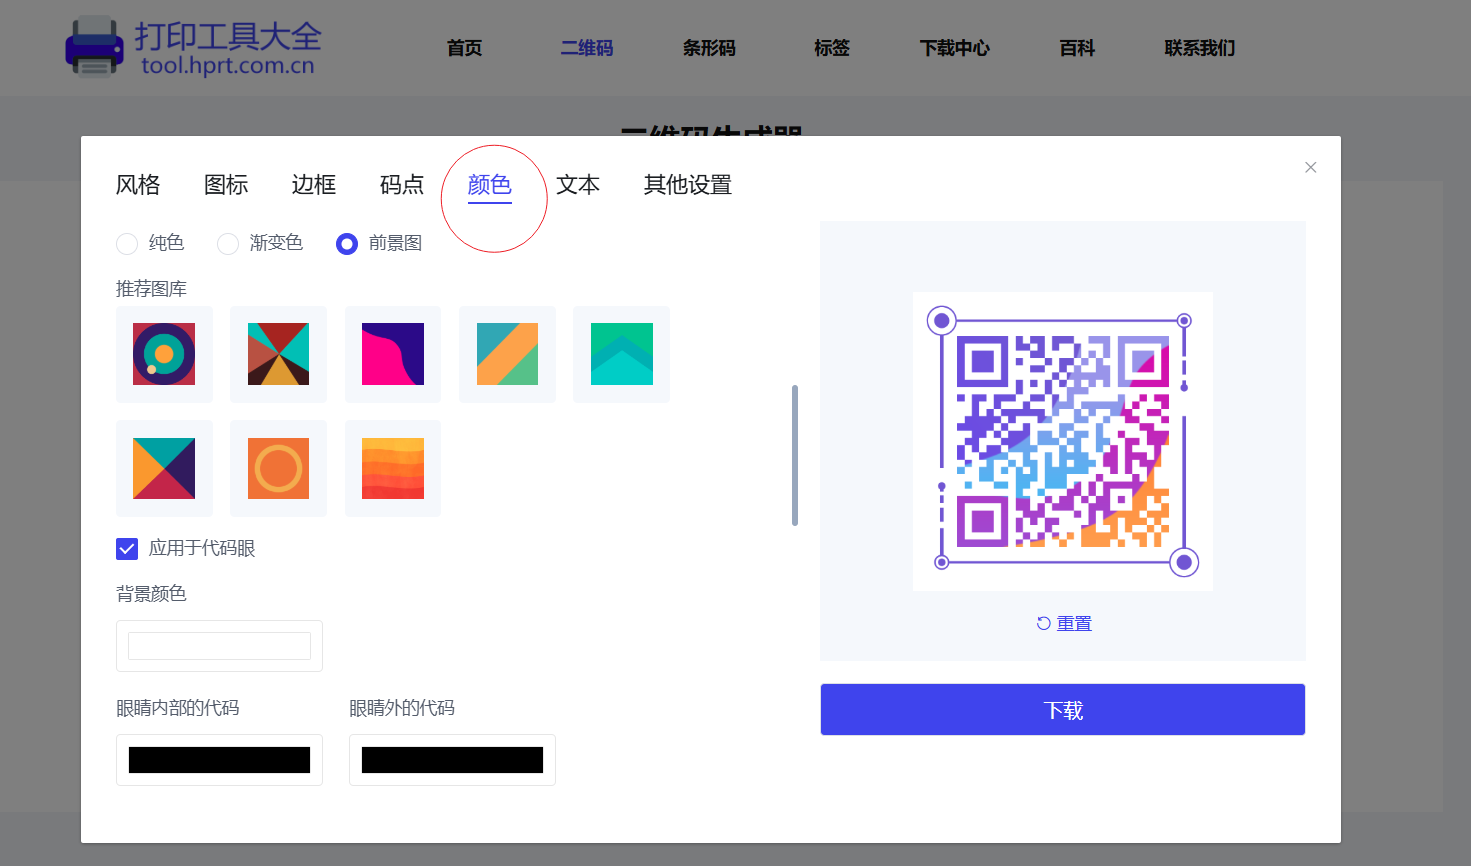
Task: Open the 其他设置 tab
Action: coord(688,185)
